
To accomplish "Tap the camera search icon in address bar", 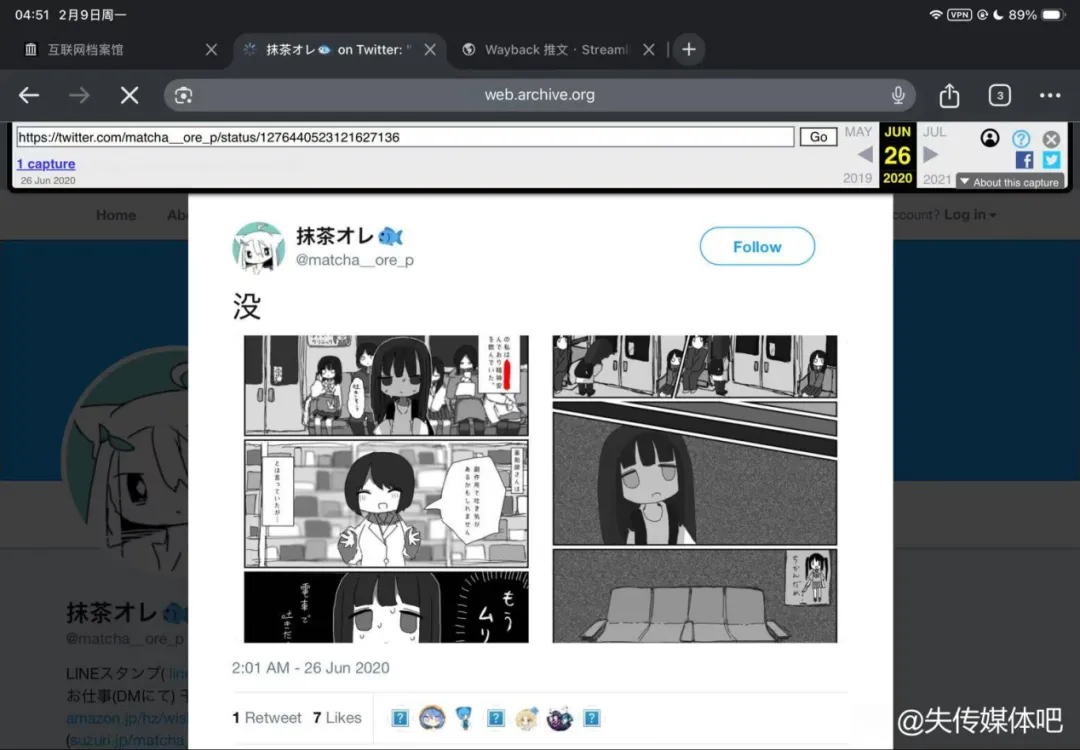I will pos(183,95).
